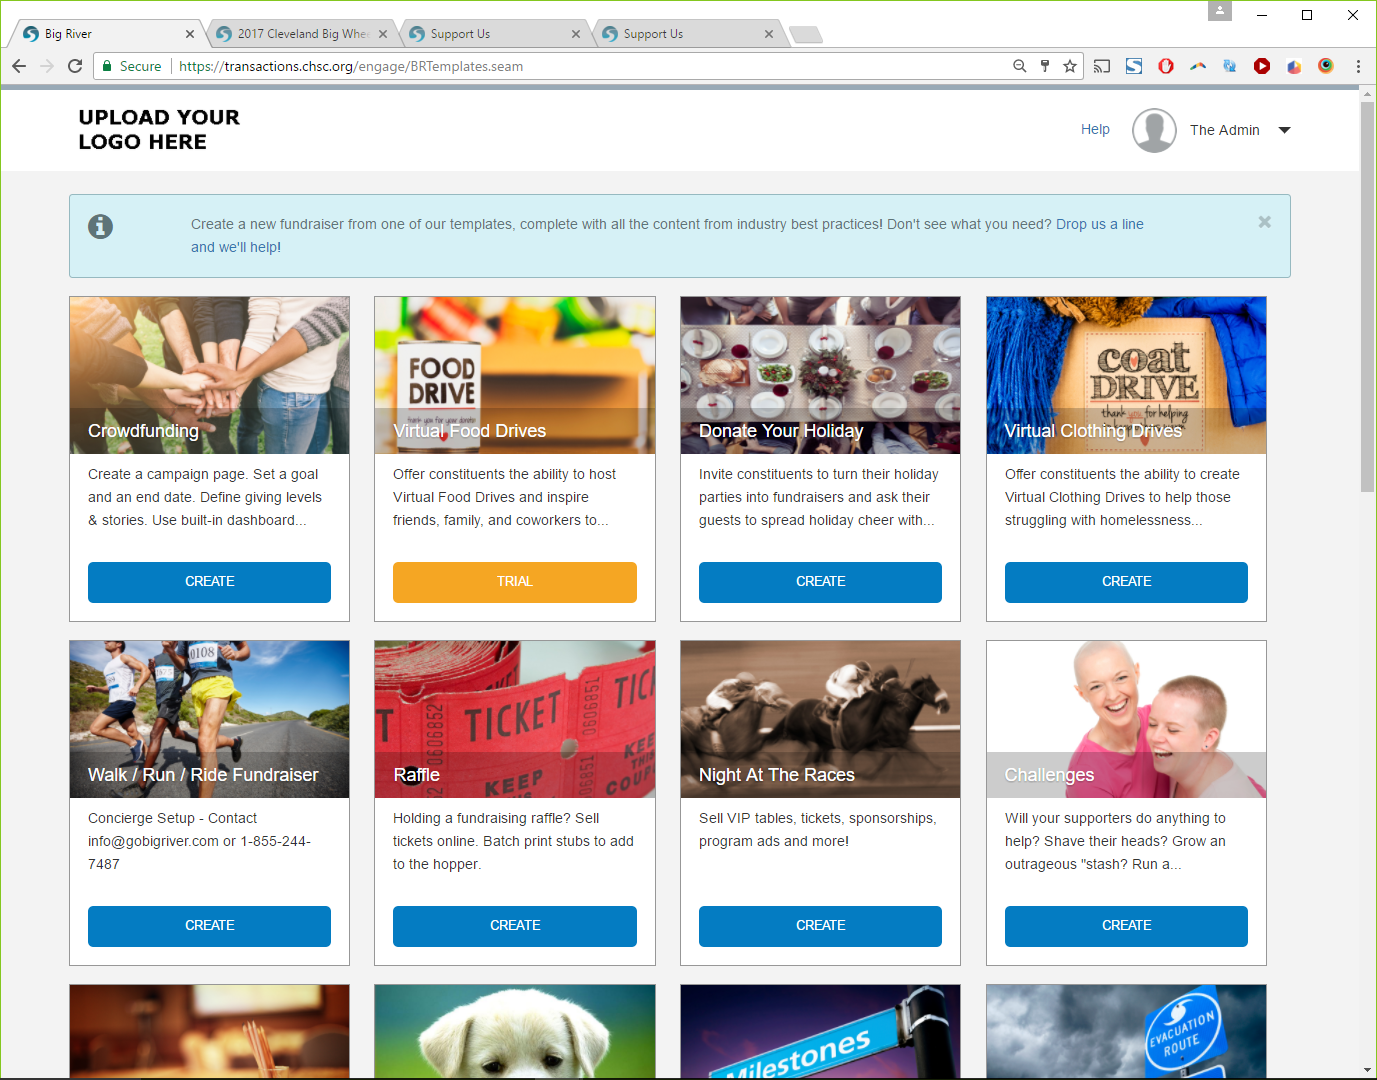The image size is (1377, 1080).
Task: Click the scrollbar up arrow
Action: pyautogui.click(x=1367, y=93)
